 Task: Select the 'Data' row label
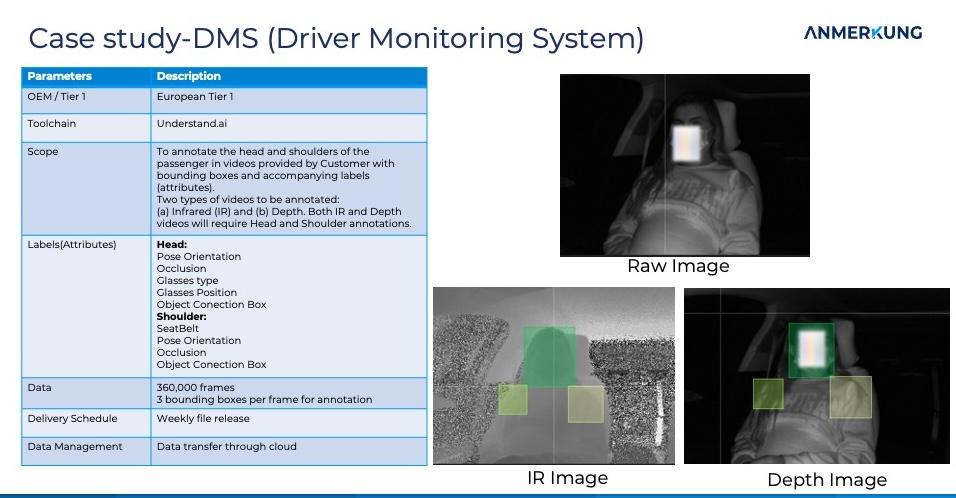pos(39,388)
